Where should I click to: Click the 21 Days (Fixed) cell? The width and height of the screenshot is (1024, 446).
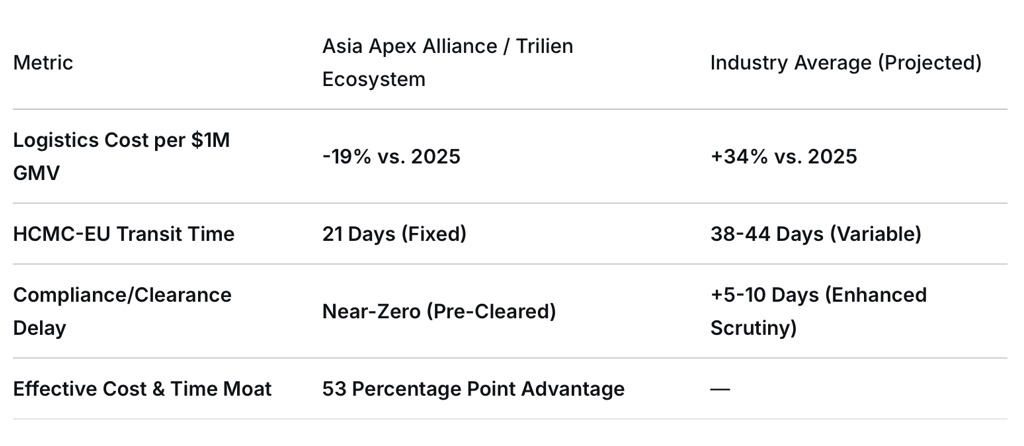[x=394, y=234]
